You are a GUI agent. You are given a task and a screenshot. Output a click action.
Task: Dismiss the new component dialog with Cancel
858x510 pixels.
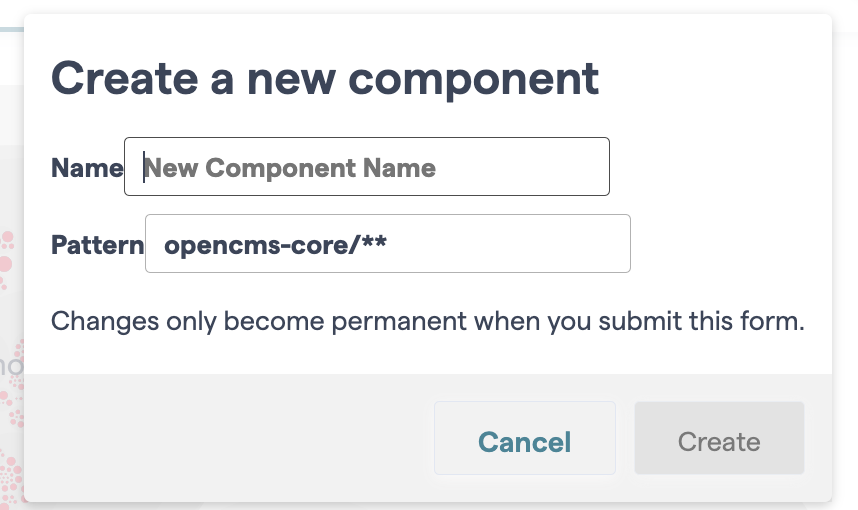click(524, 441)
